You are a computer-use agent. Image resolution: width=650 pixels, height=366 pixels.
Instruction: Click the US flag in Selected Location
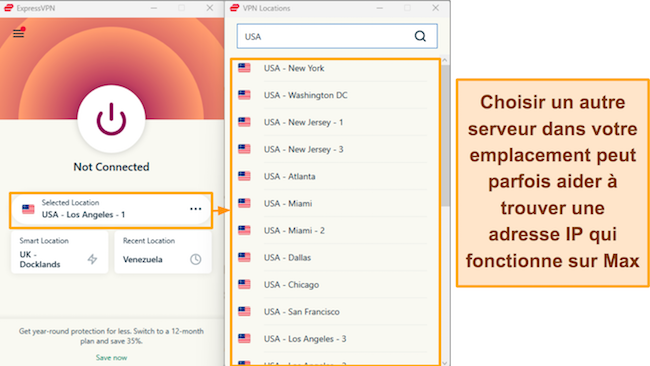[28, 209]
